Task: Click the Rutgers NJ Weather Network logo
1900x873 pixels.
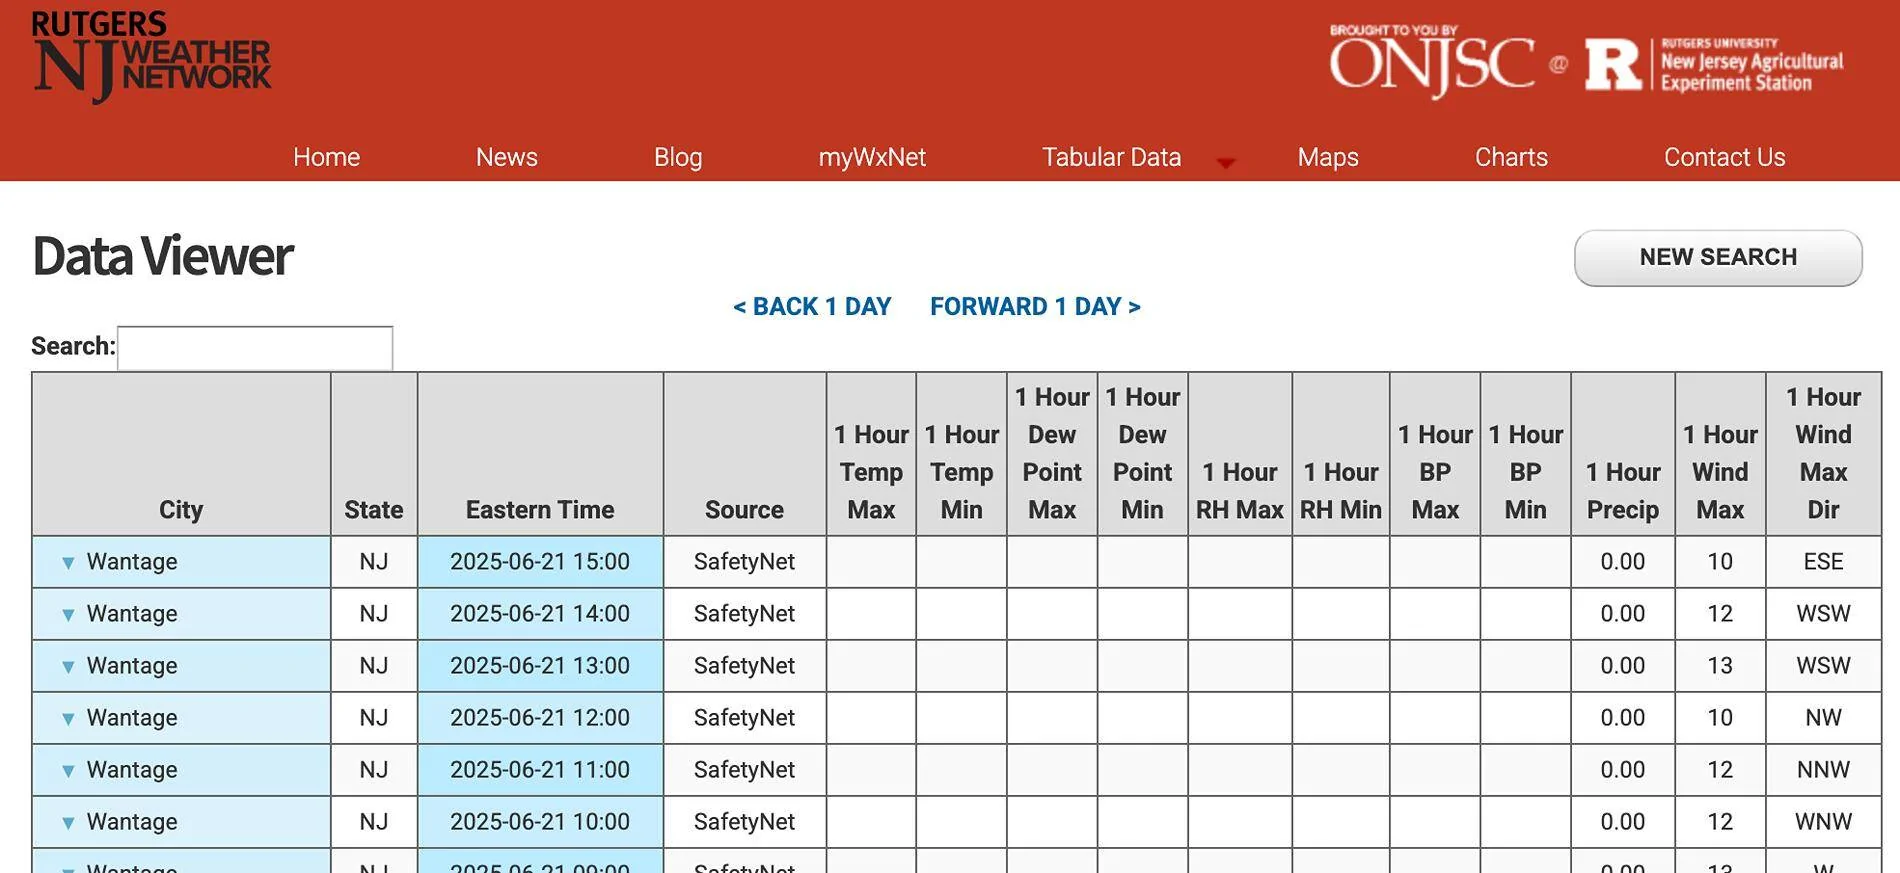Action: (151, 57)
